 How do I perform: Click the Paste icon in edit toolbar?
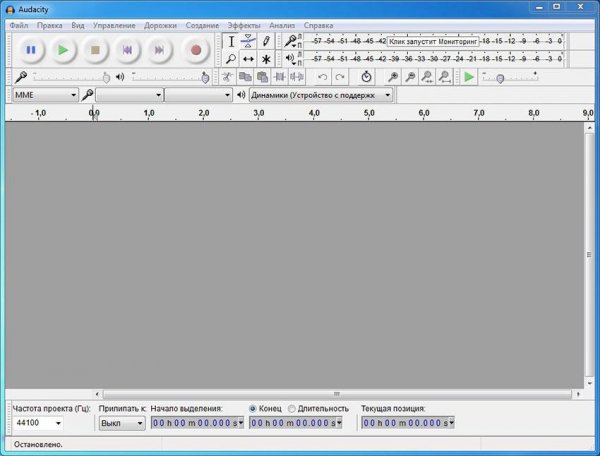(262, 77)
